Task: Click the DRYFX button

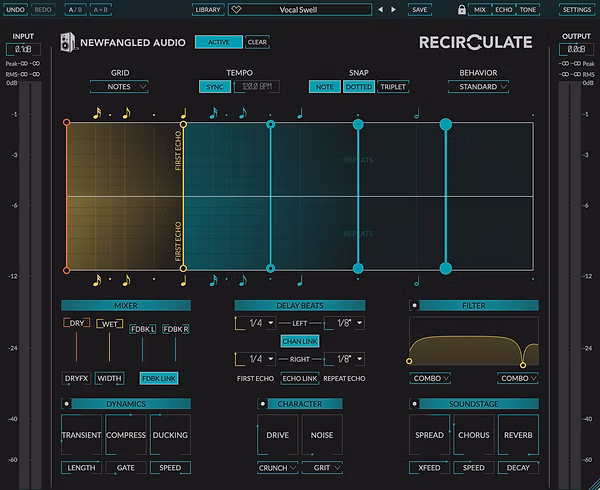Action: coord(77,378)
